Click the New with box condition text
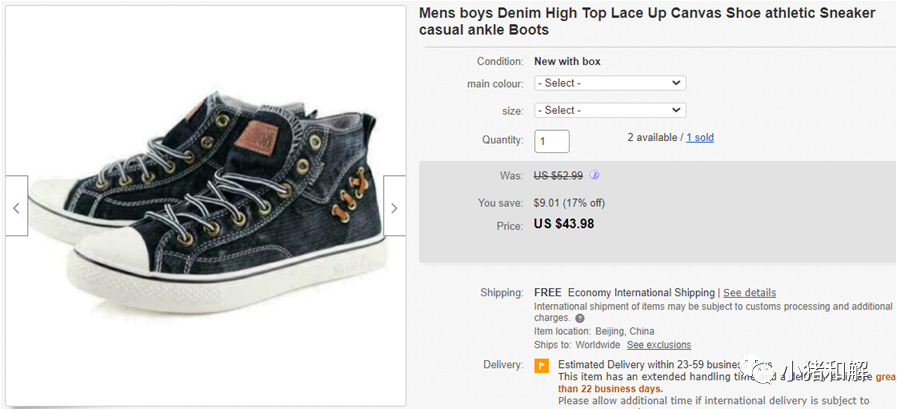The height and width of the screenshot is (410, 897). point(567,61)
